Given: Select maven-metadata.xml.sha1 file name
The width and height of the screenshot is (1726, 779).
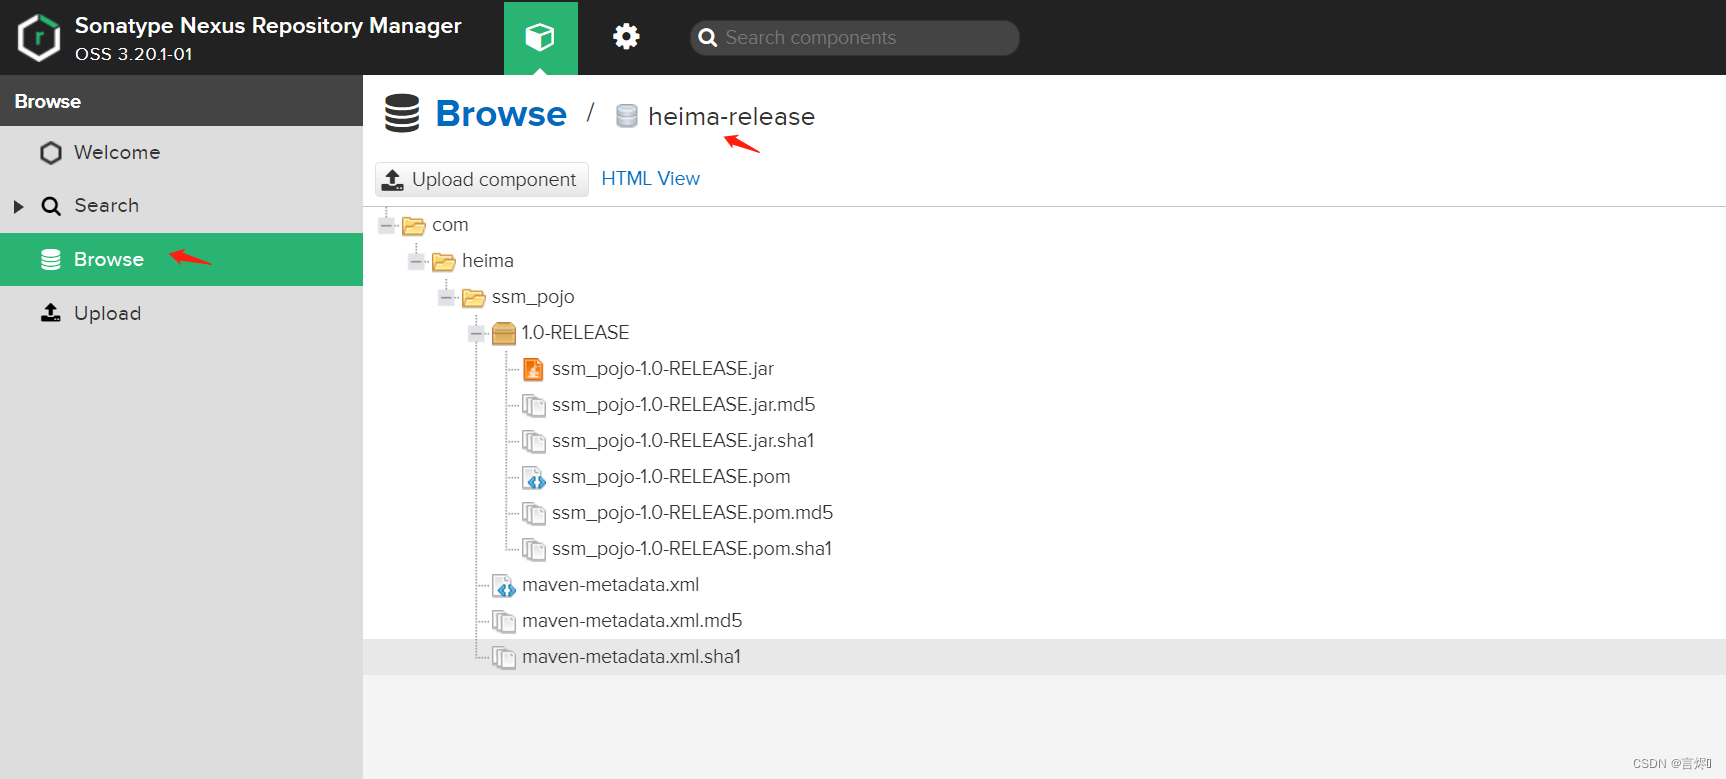Looking at the screenshot, I should coord(632,657).
